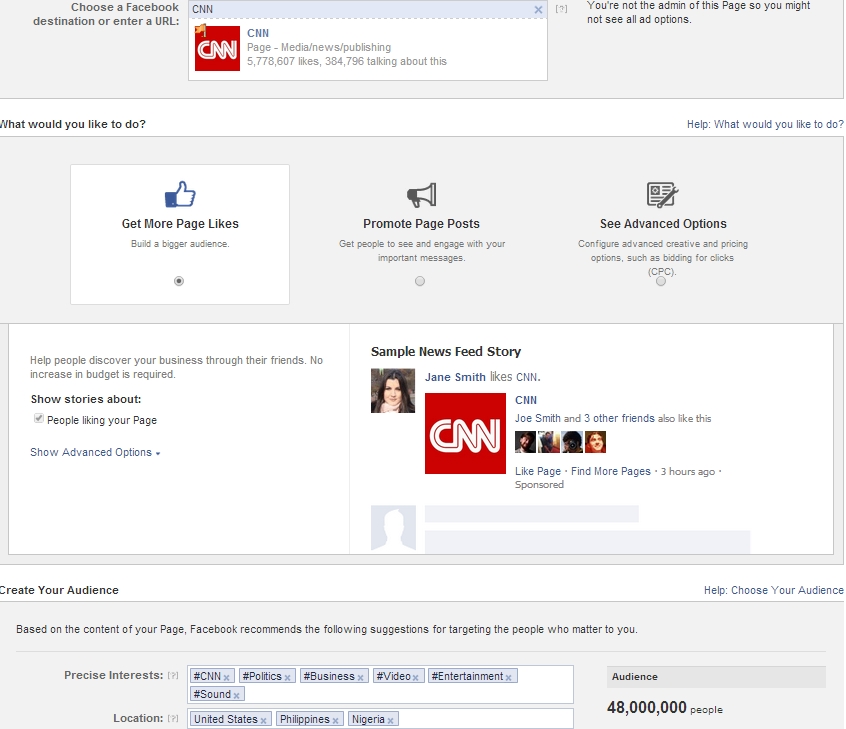Clear the CNN destination with the X

(538, 10)
